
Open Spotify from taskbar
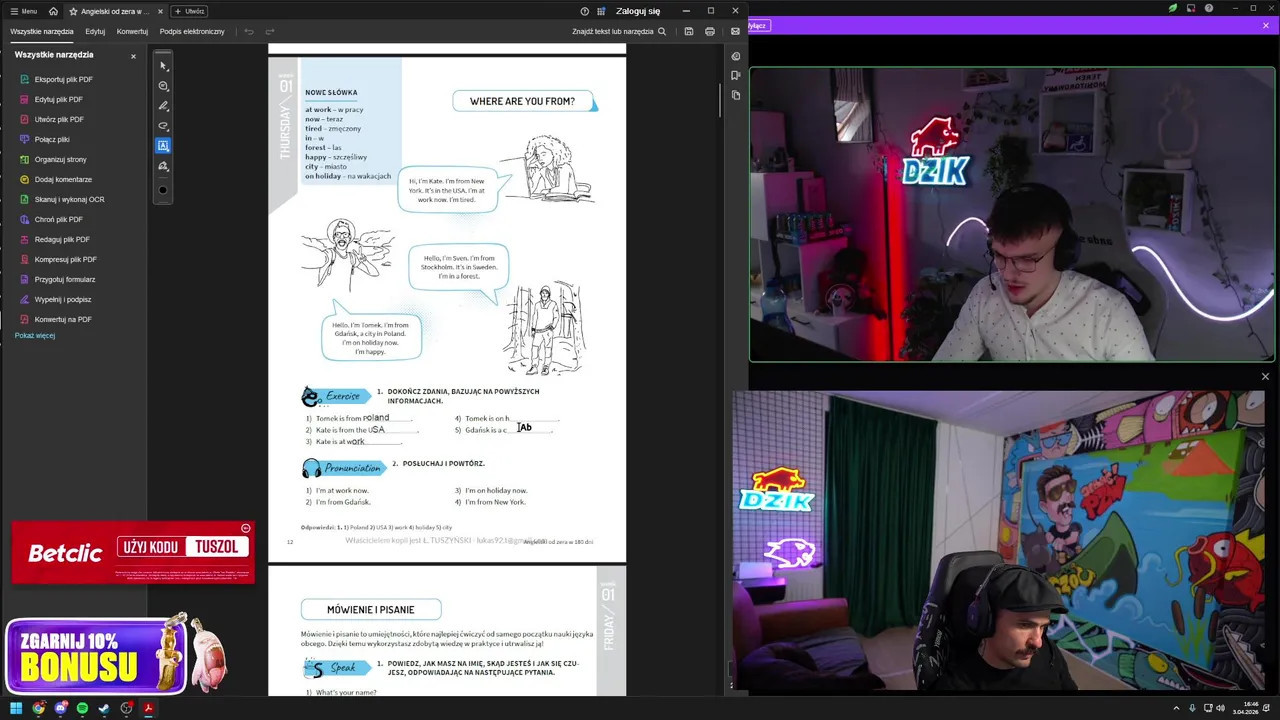tap(82, 708)
